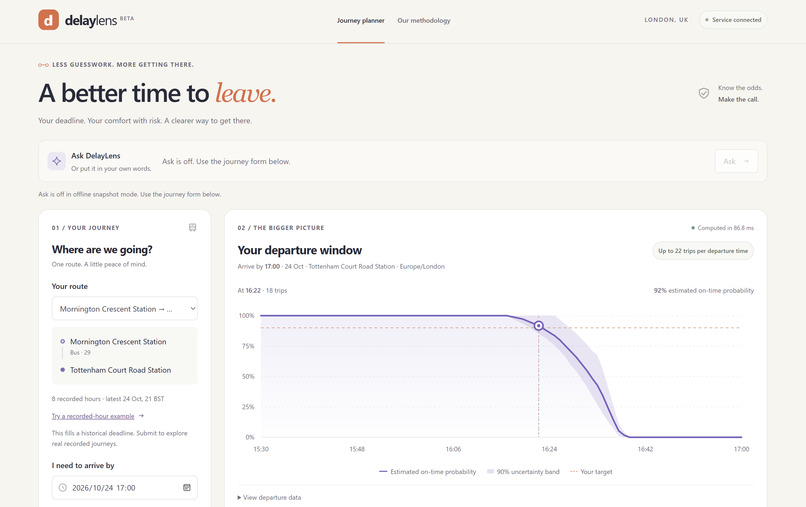Click the 50% y-axis label
Viewport: 806px width, 507px height.
248,376
